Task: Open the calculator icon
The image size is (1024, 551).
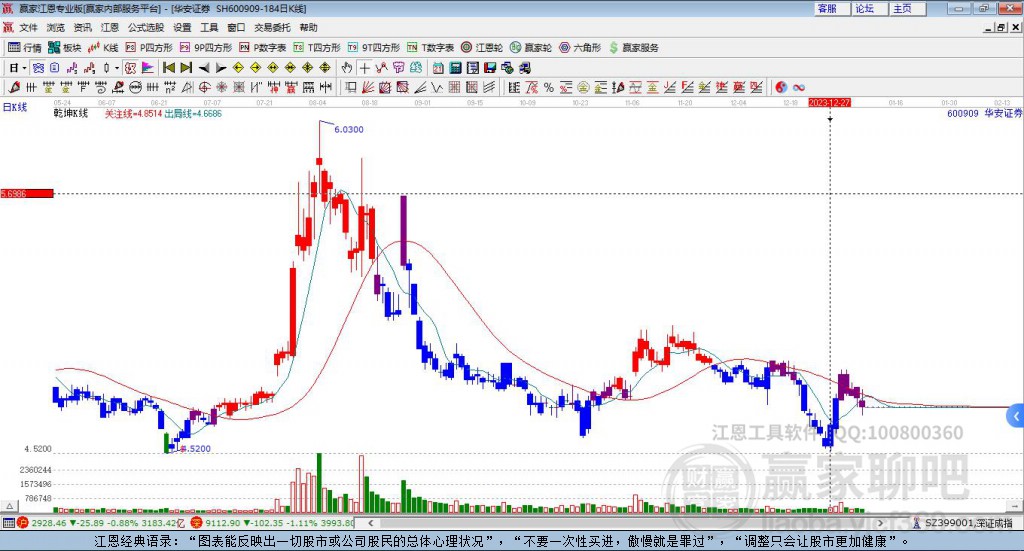Action: point(456,68)
